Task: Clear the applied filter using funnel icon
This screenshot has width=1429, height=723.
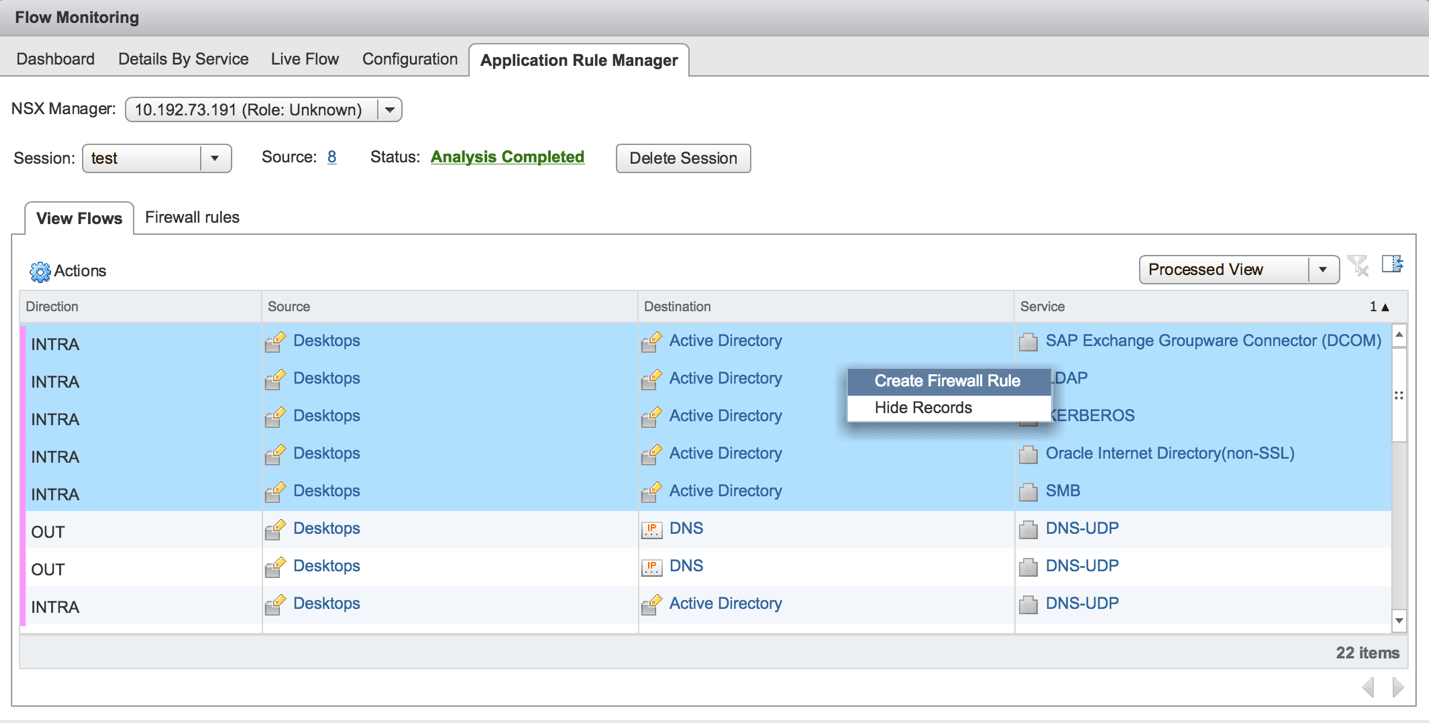Action: point(1358,265)
